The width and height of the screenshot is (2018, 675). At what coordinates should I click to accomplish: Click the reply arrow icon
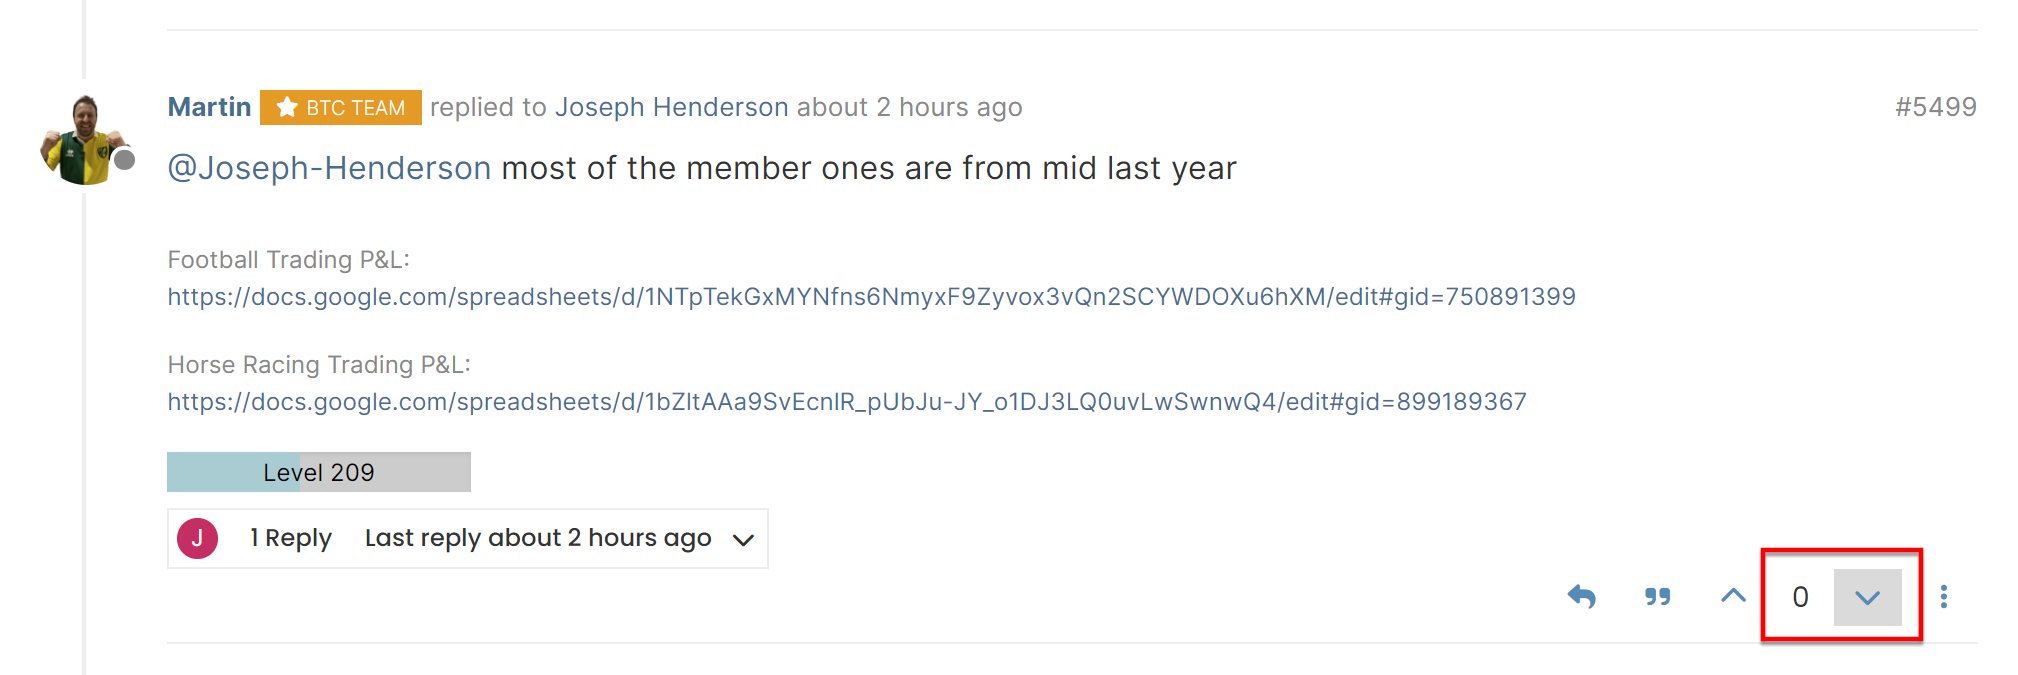1581,597
